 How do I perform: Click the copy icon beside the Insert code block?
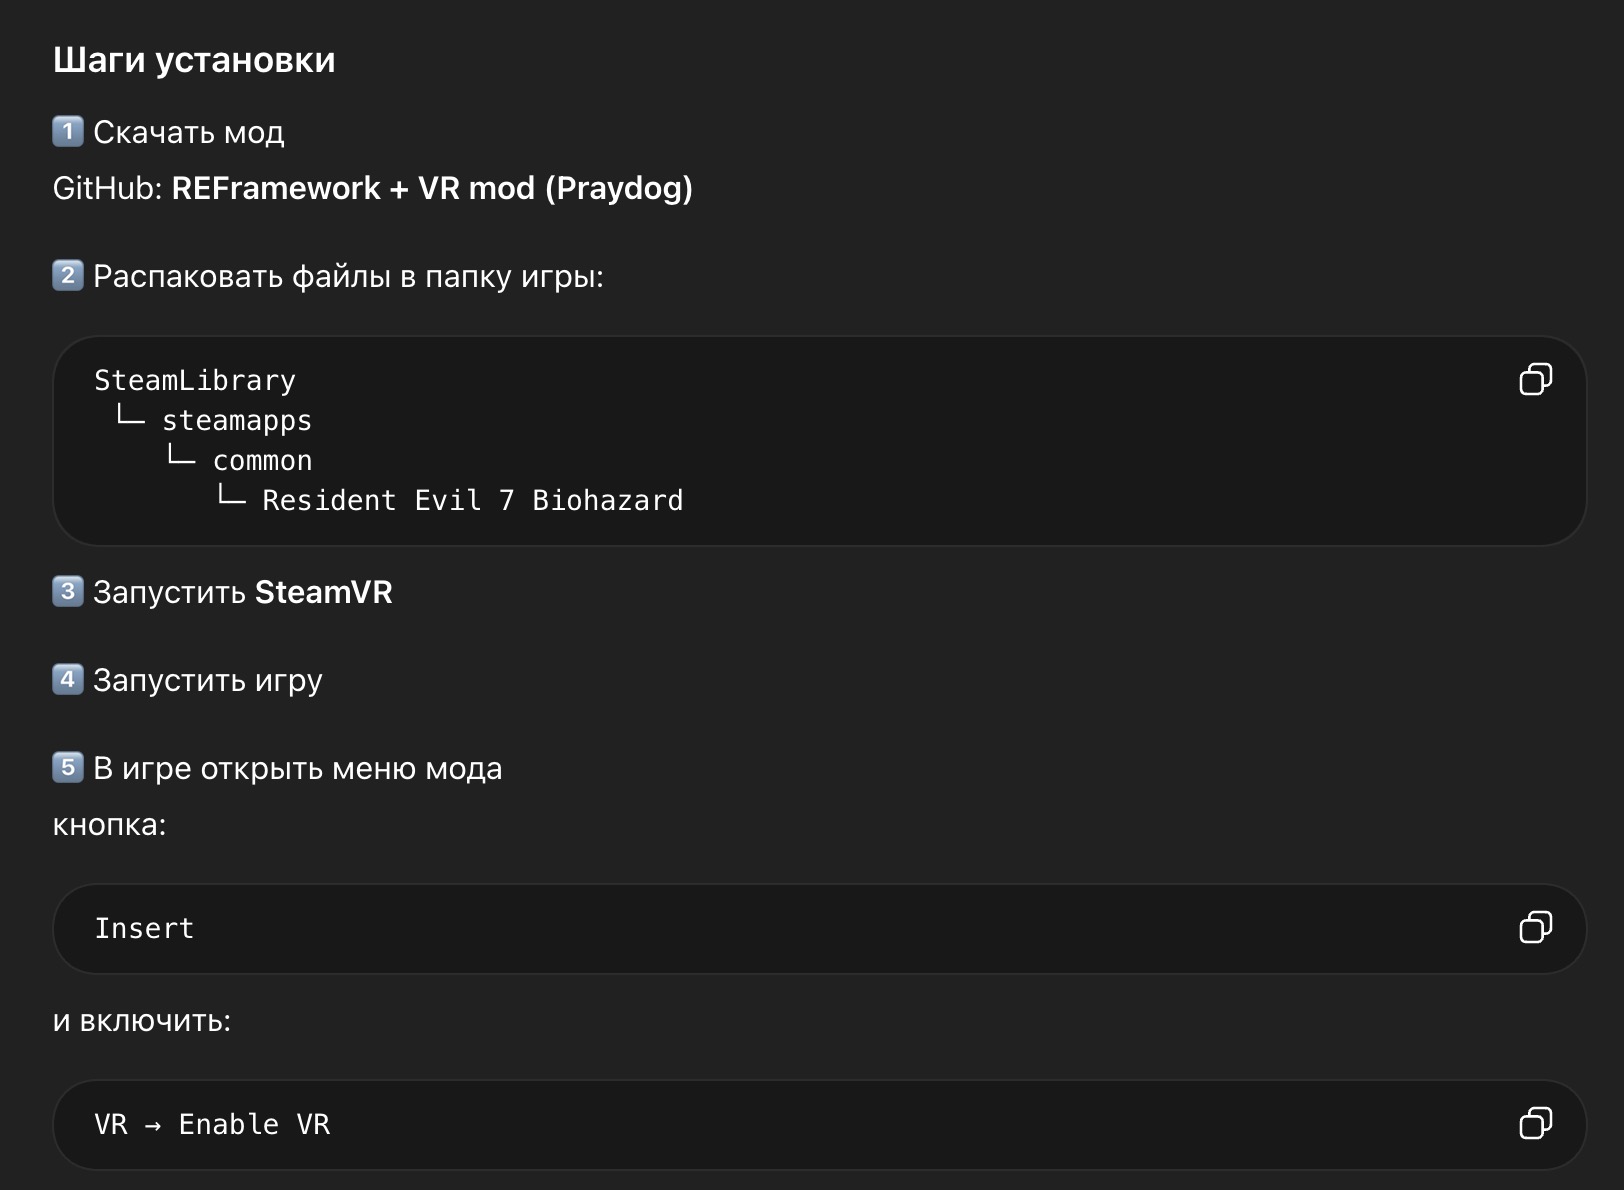click(1536, 928)
